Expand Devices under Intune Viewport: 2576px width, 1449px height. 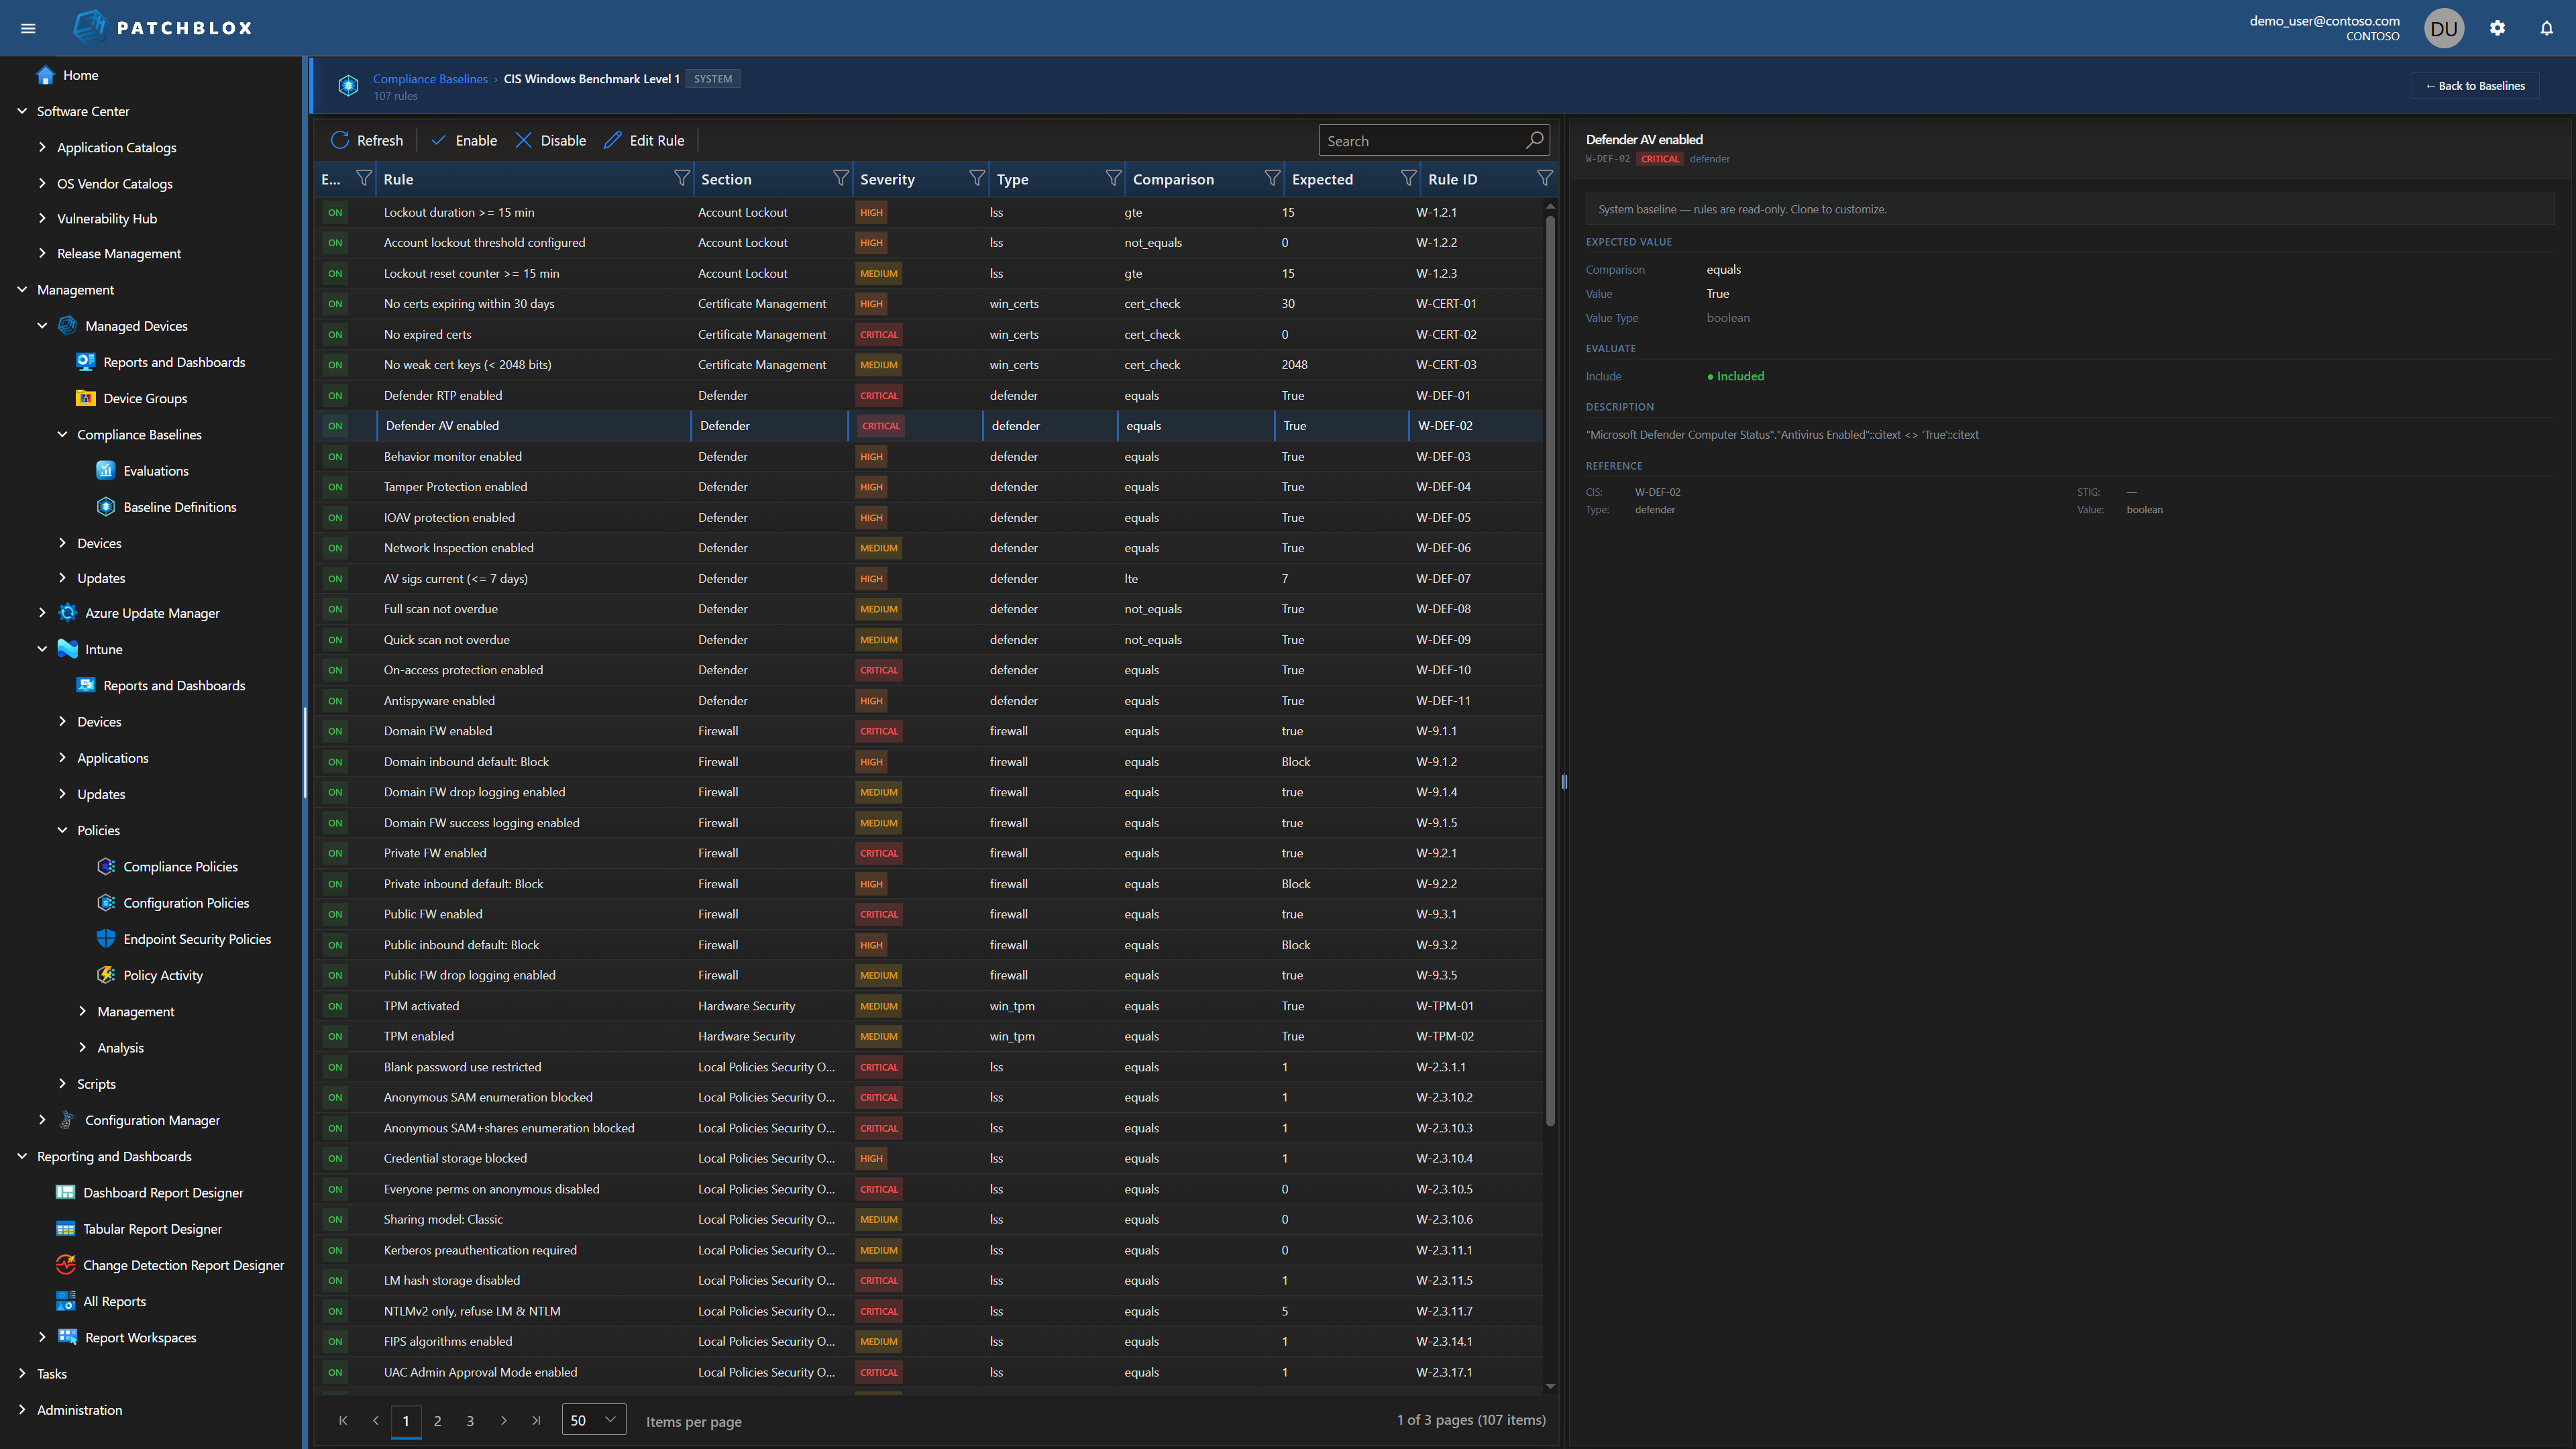point(99,721)
